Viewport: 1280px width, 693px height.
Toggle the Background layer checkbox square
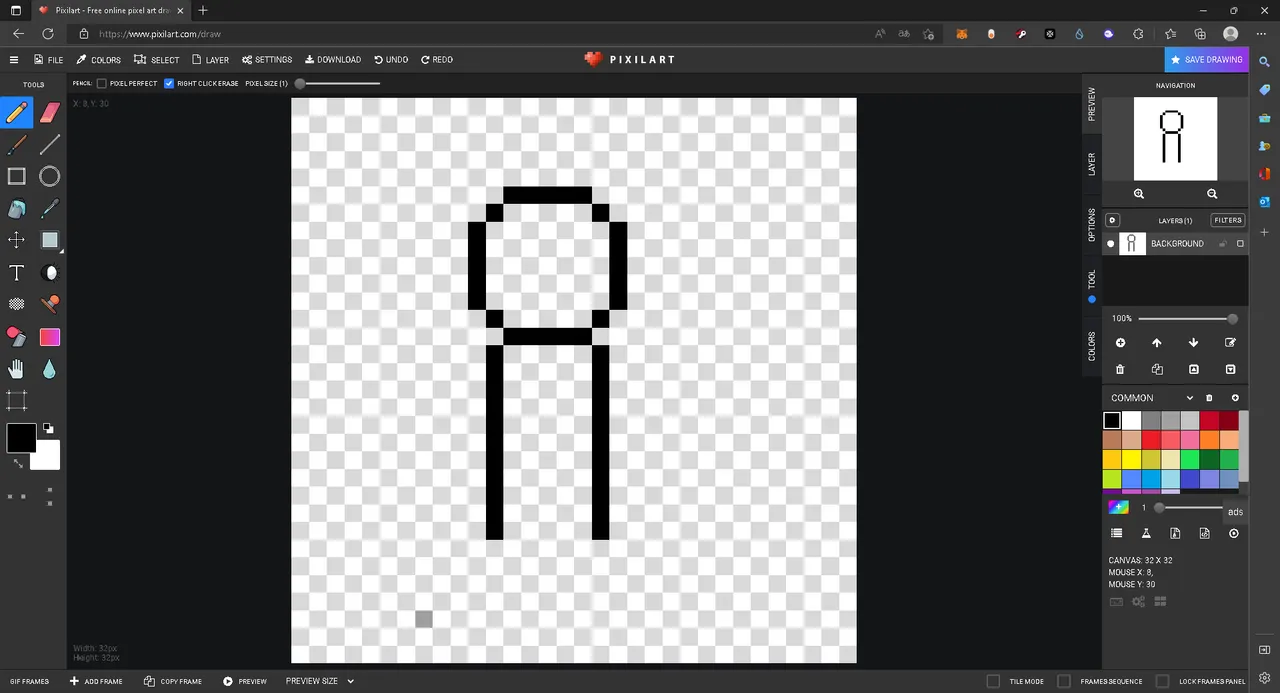click(1241, 244)
